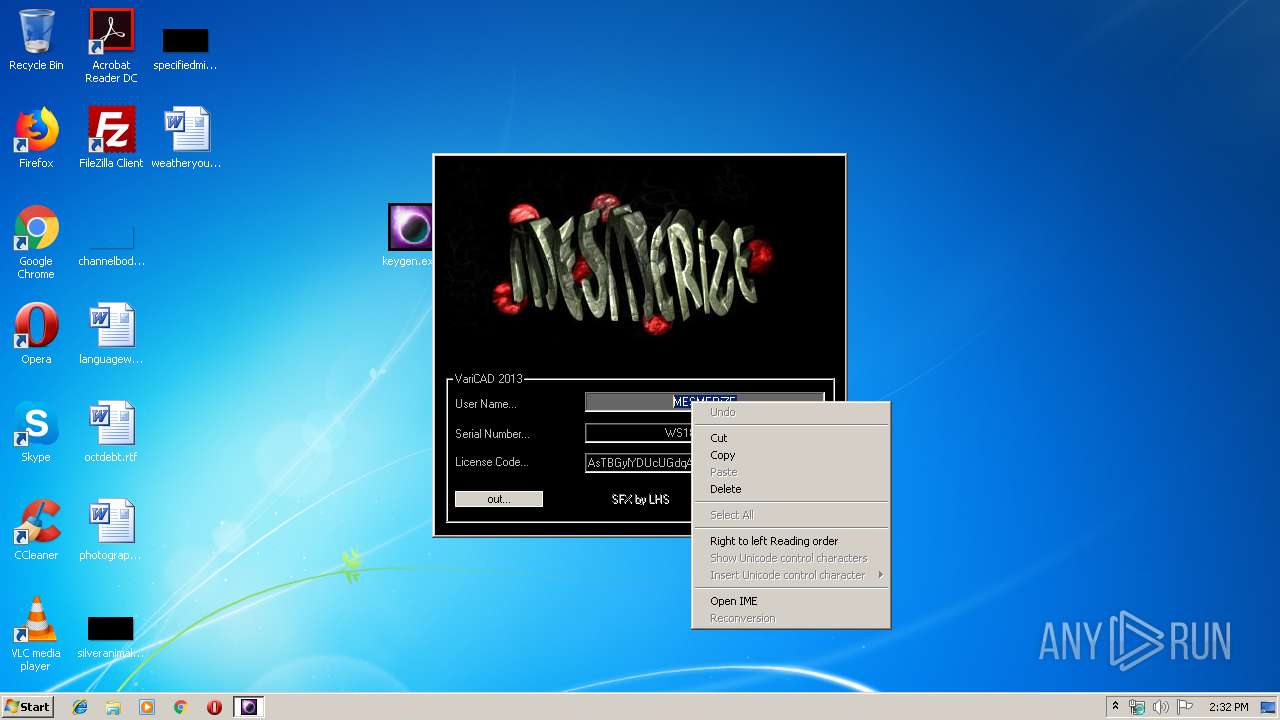This screenshot has height=720, width=1280.
Task: Launch Google Chrome from desktop
Action: click(x=36, y=242)
